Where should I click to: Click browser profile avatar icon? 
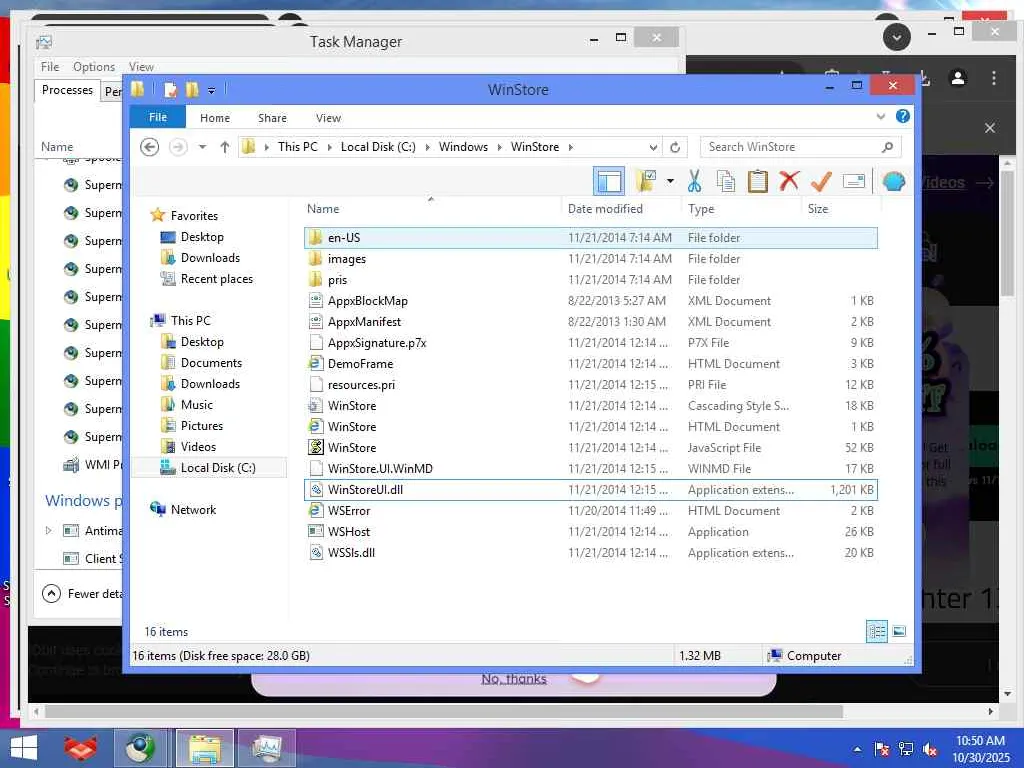click(958, 78)
